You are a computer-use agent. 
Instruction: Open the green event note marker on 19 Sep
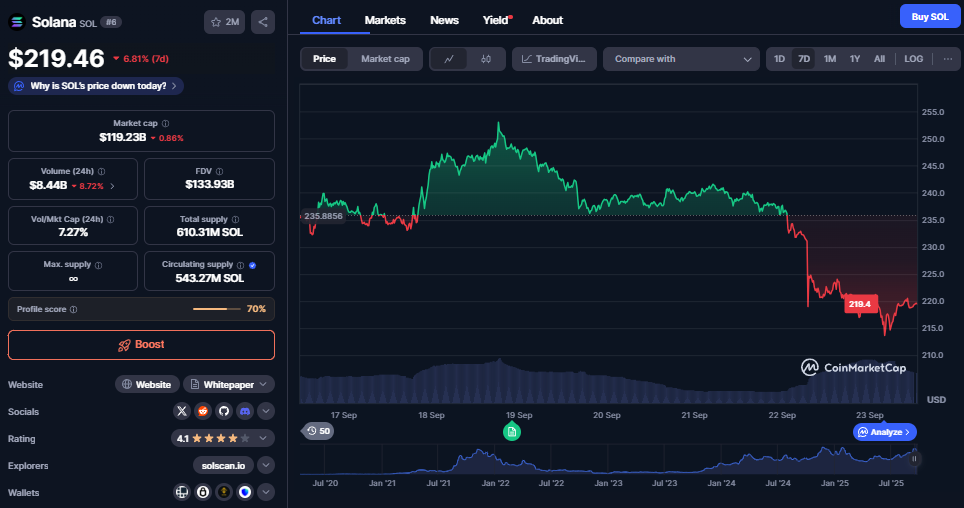click(x=512, y=432)
